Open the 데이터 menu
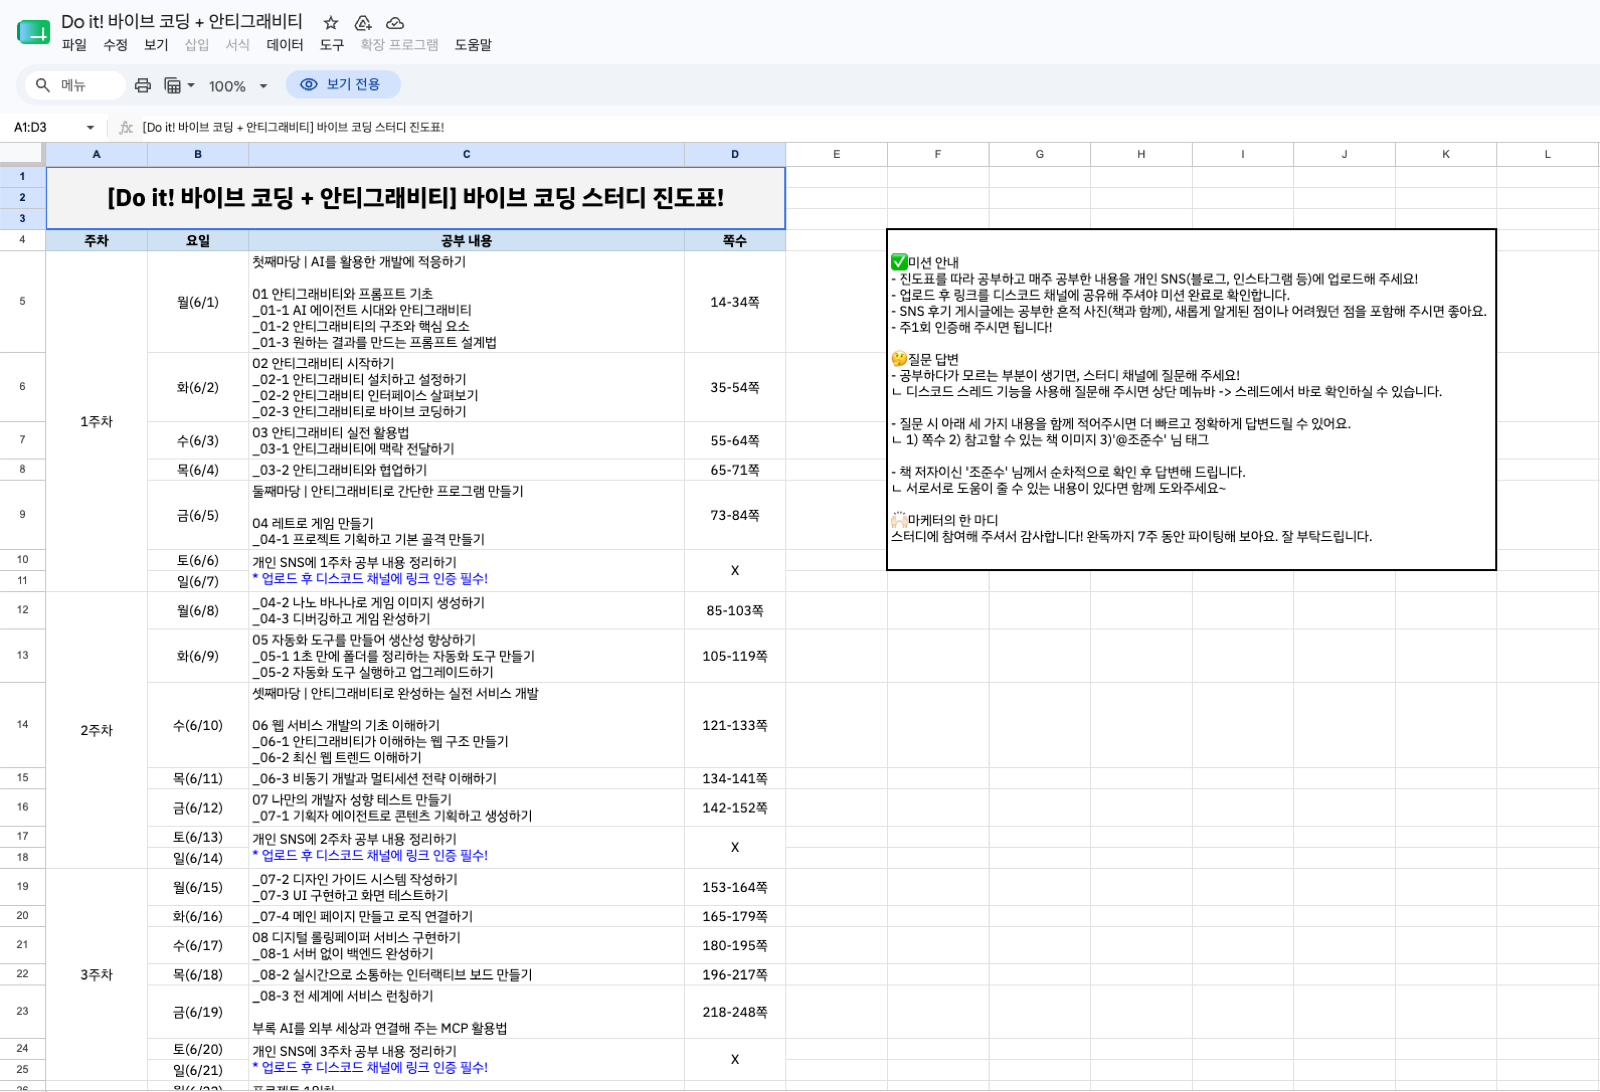 285,45
